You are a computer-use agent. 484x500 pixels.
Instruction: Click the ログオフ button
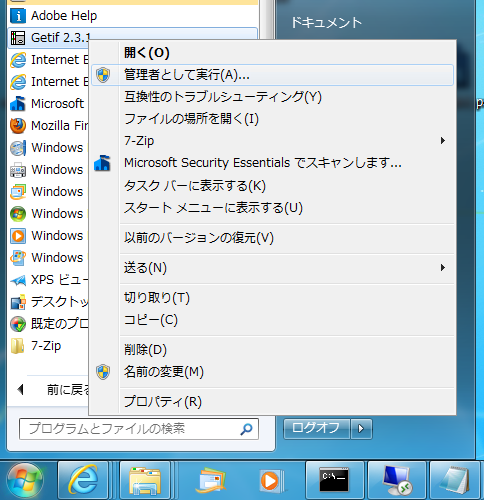(x=317, y=429)
